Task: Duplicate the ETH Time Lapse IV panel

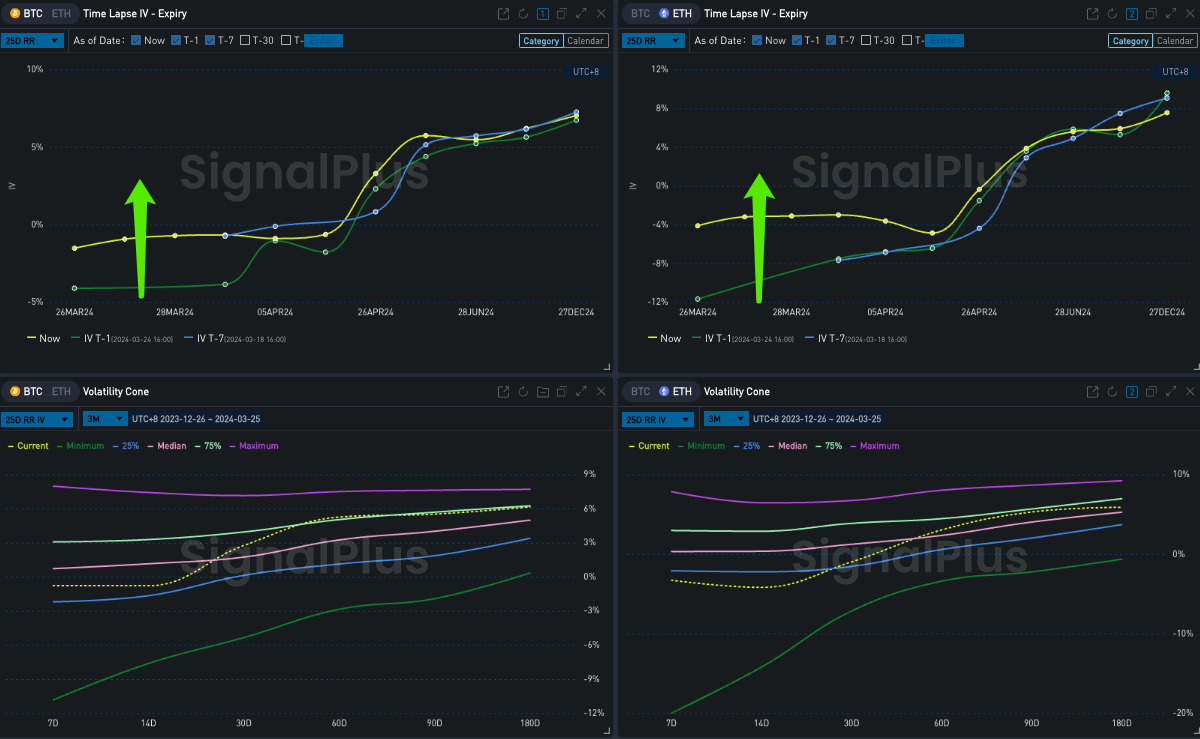Action: [1151, 14]
